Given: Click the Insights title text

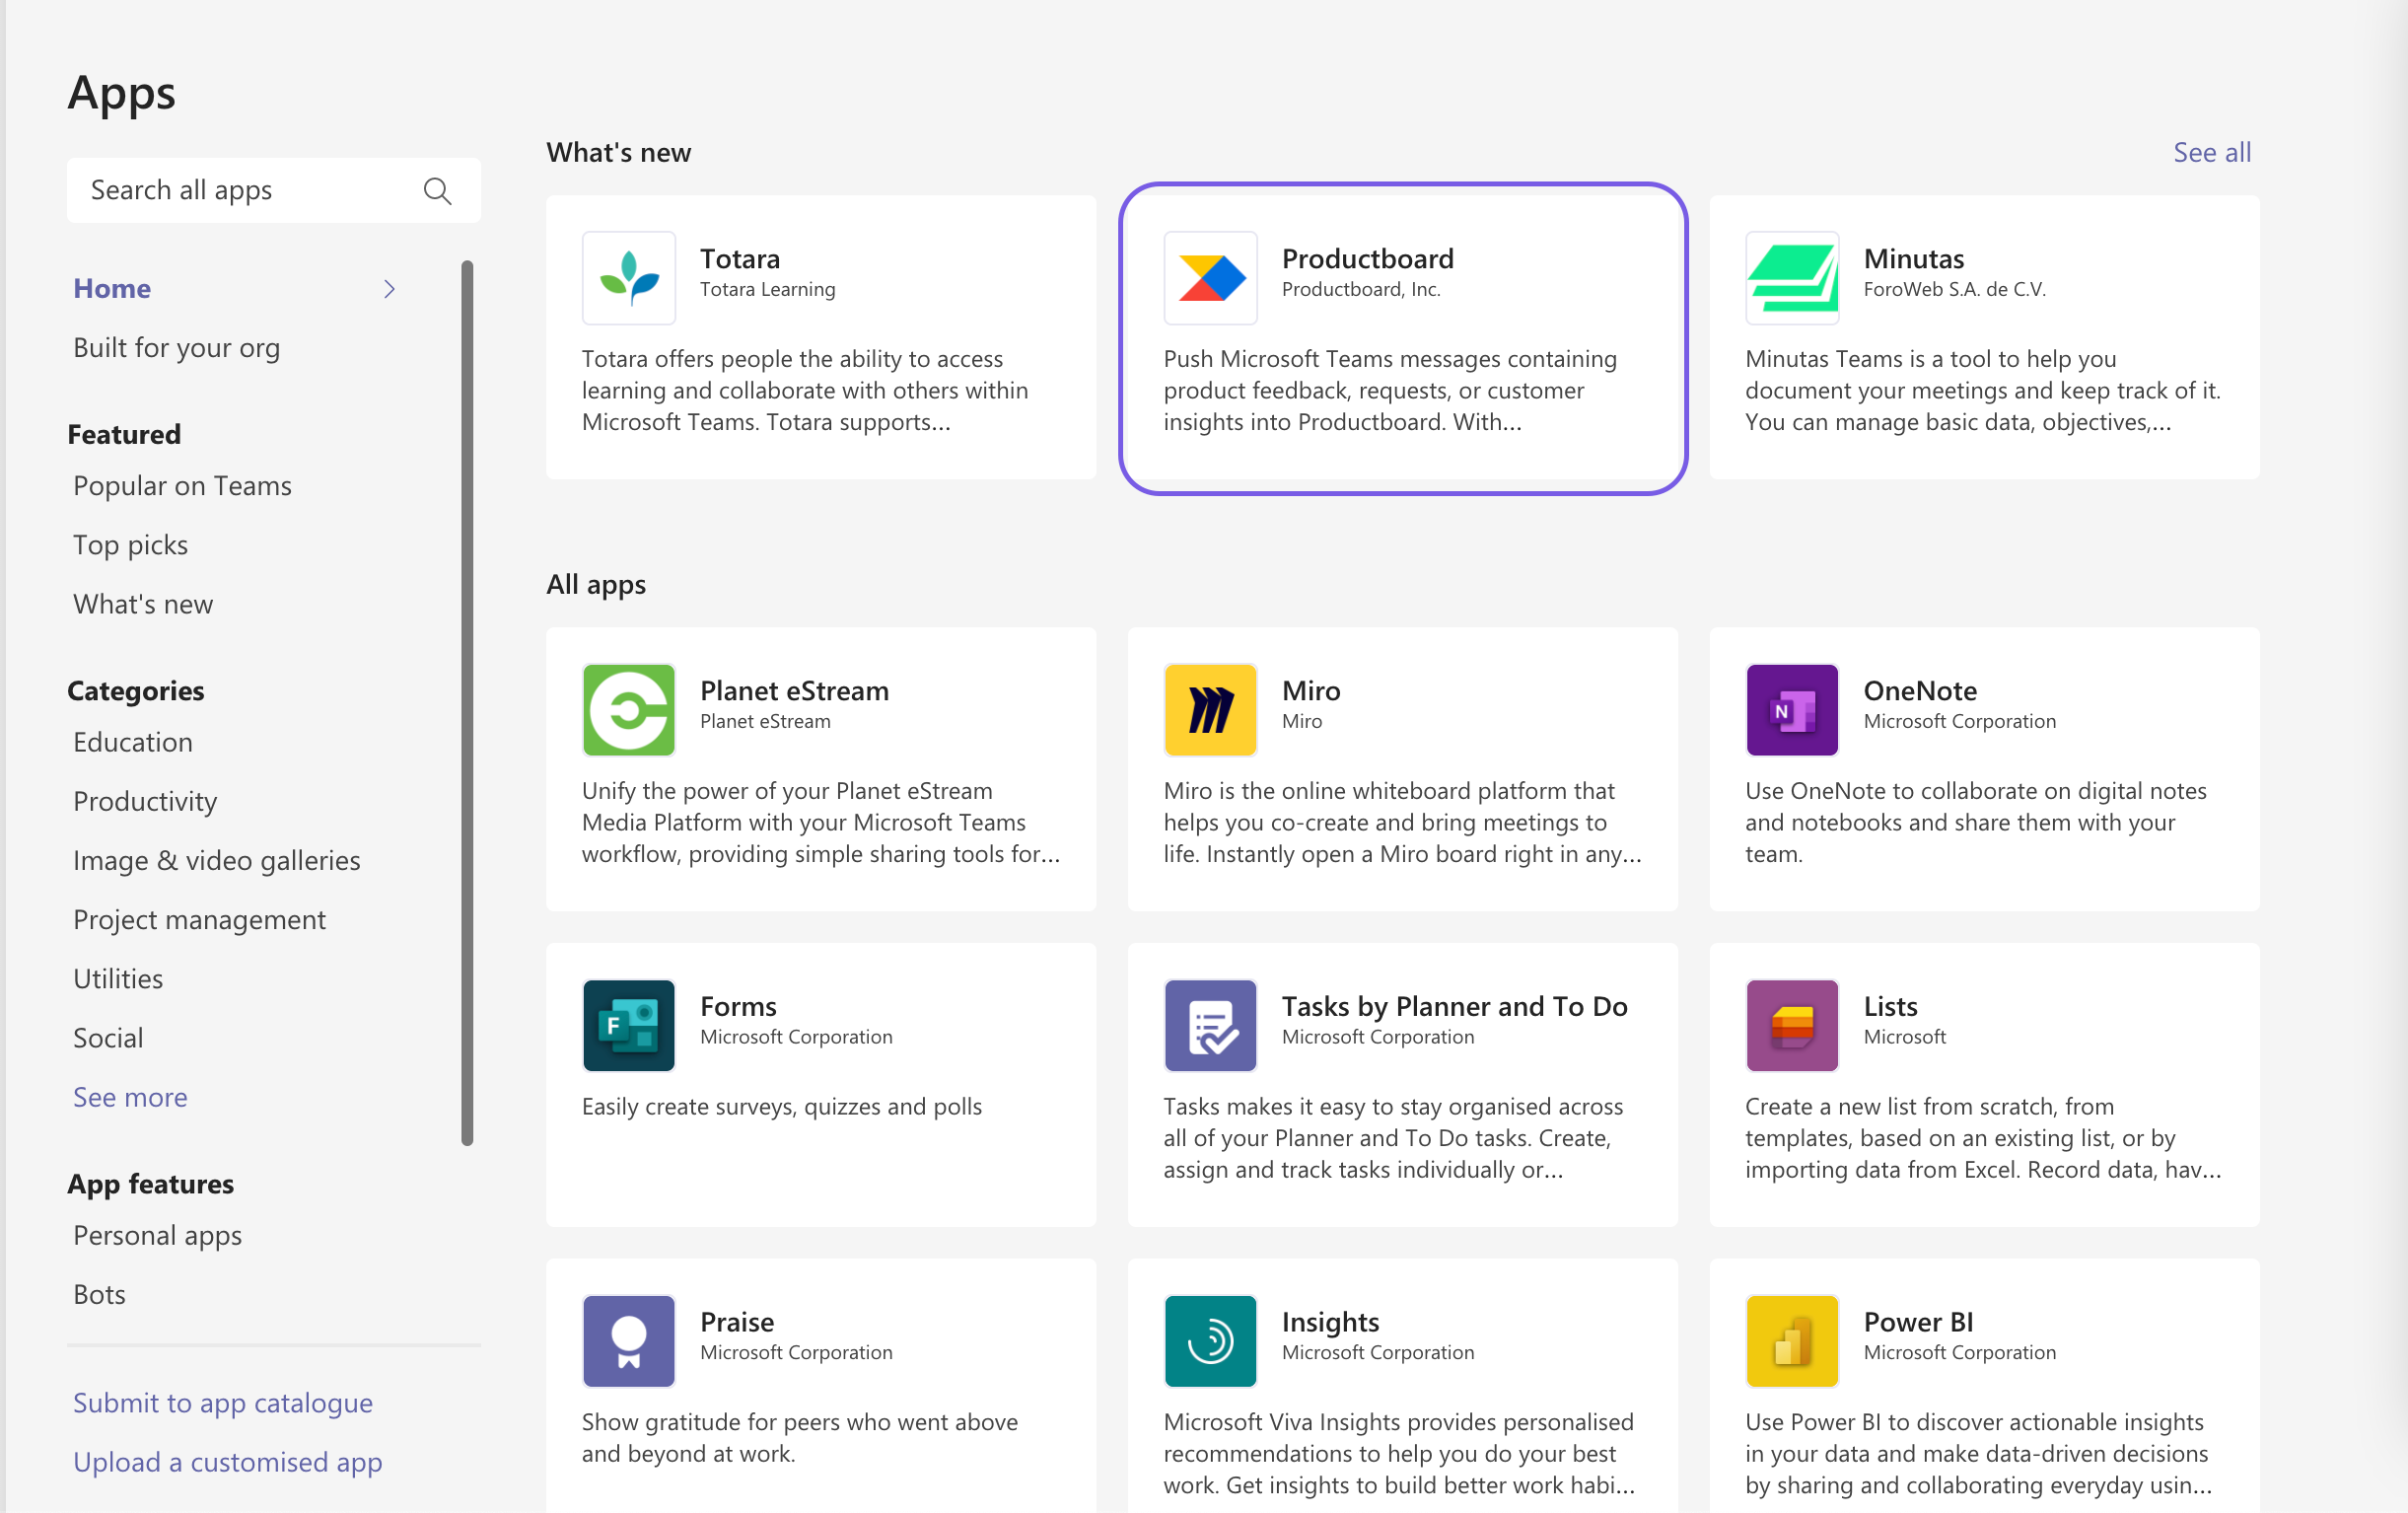Looking at the screenshot, I should [x=1330, y=1322].
